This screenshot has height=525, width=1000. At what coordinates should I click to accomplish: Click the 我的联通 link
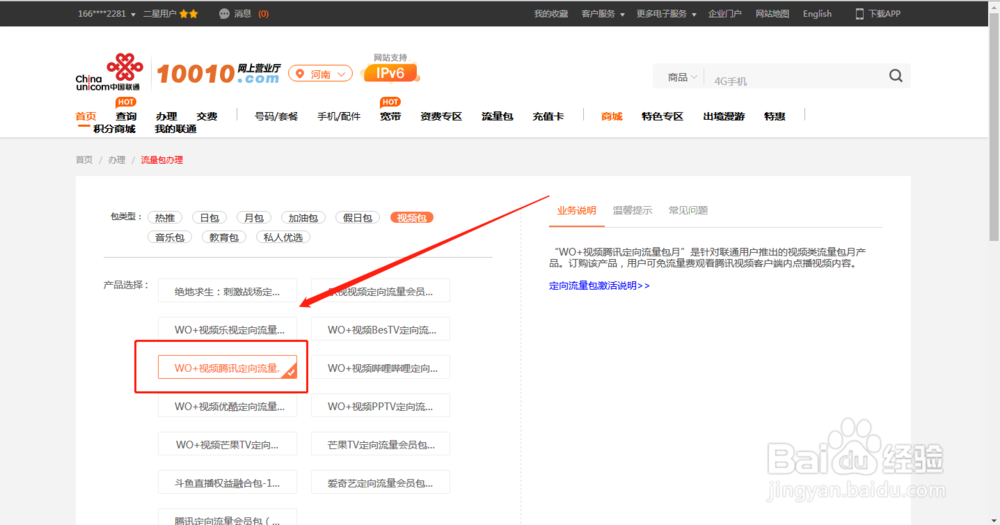pos(175,129)
